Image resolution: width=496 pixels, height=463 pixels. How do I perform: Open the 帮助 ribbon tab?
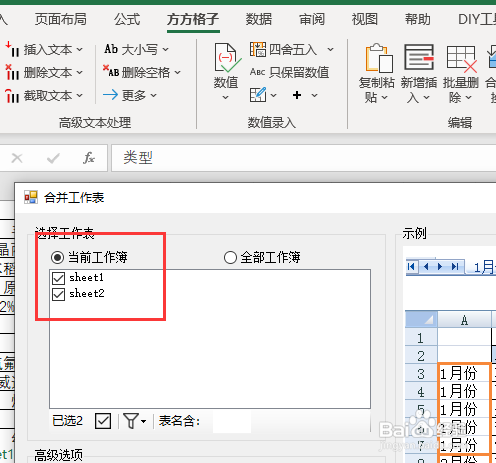[x=418, y=19]
